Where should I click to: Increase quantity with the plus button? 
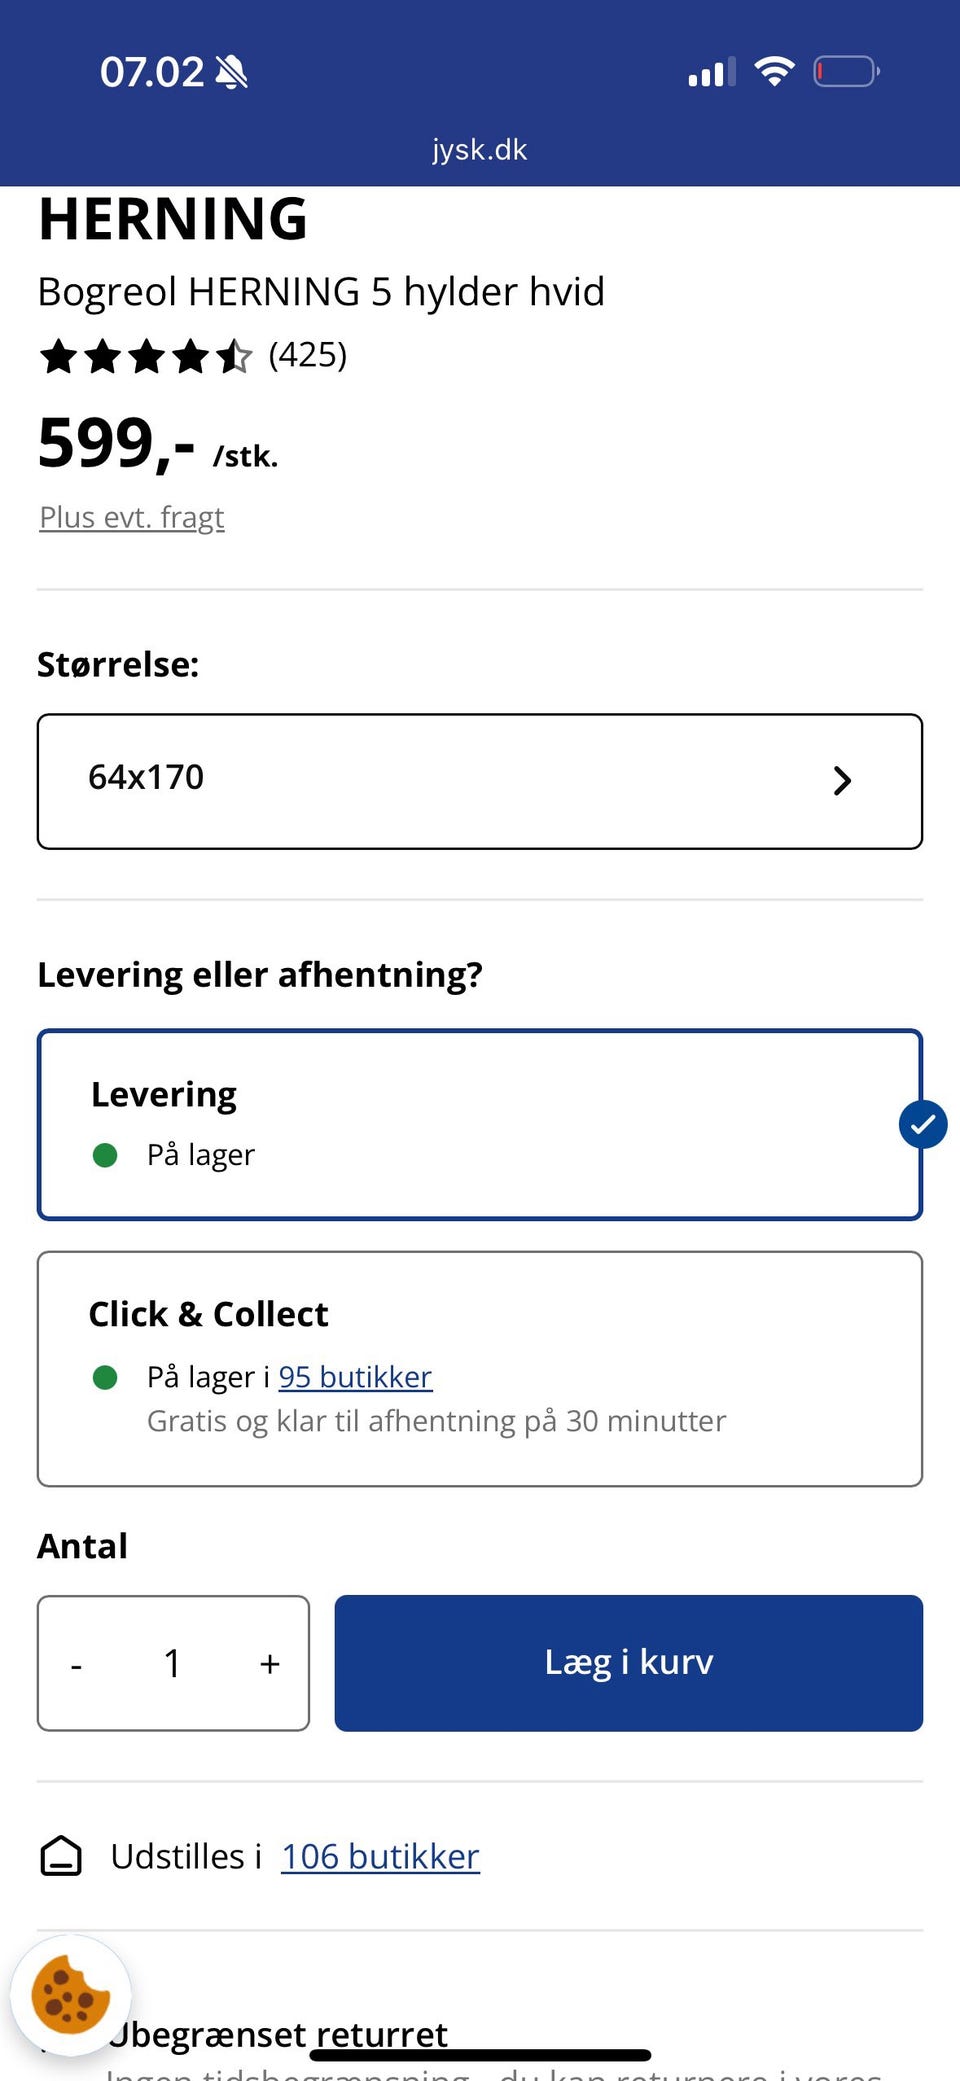click(x=269, y=1663)
